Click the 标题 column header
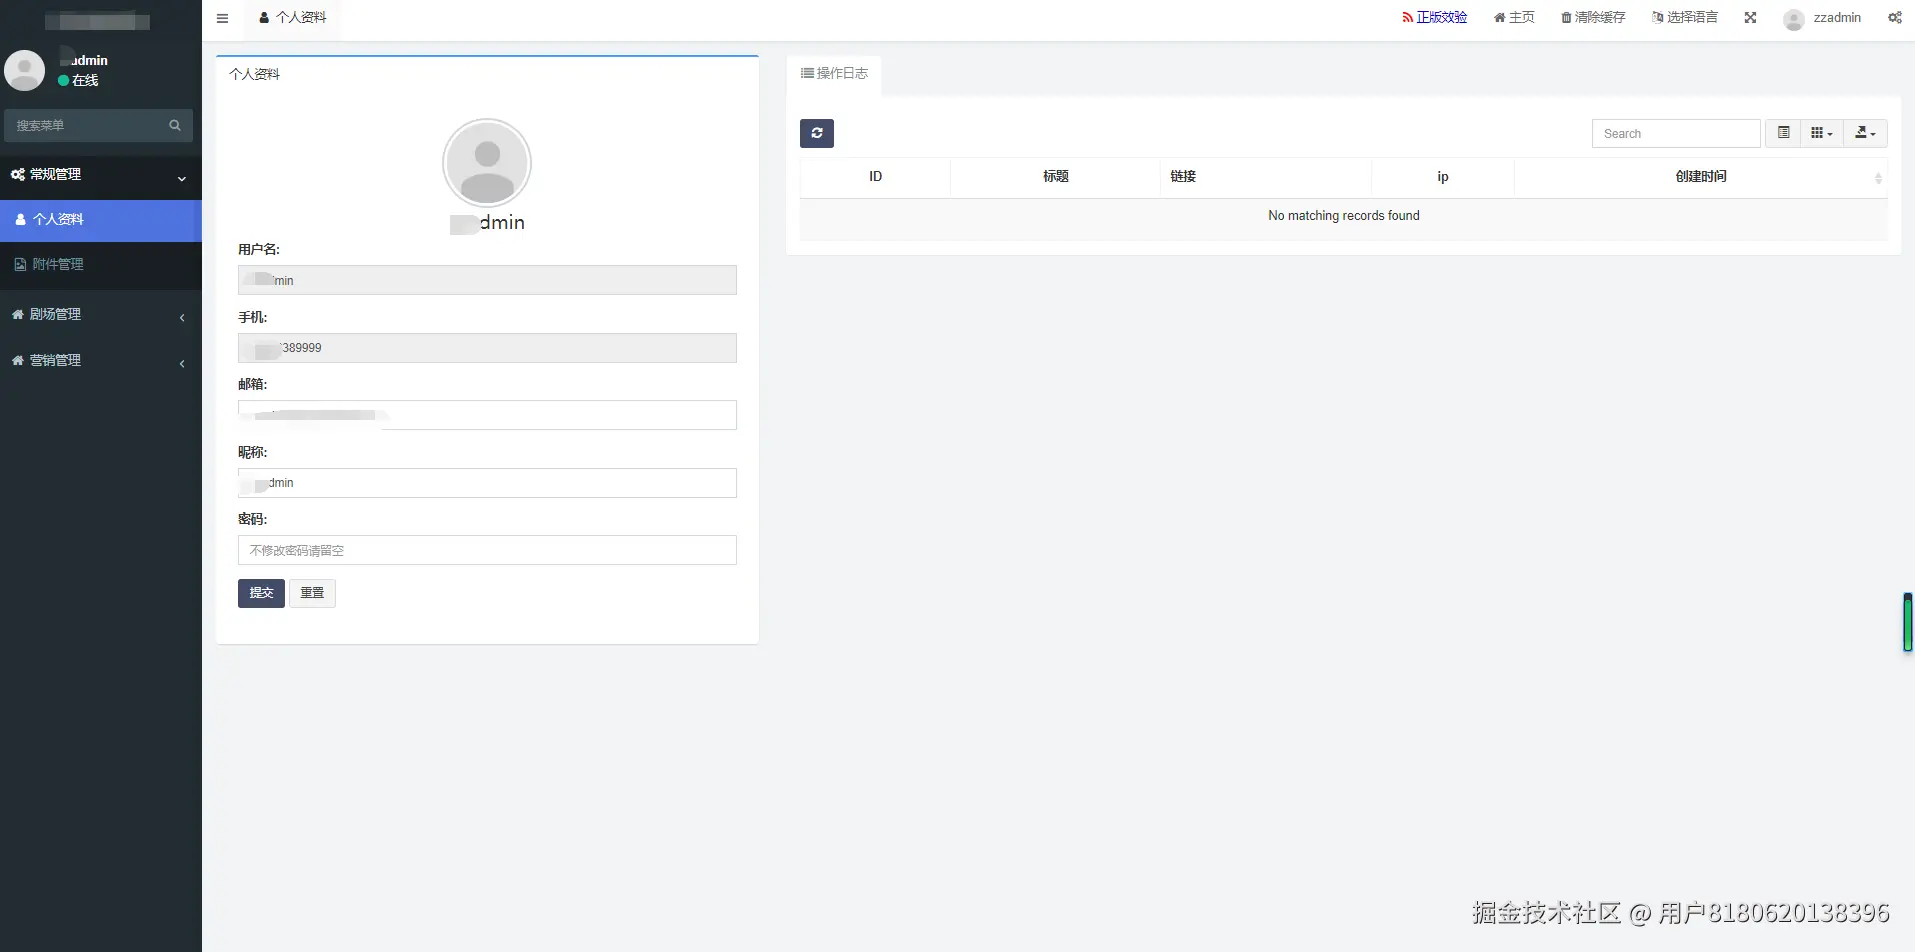 pyautogui.click(x=1055, y=177)
